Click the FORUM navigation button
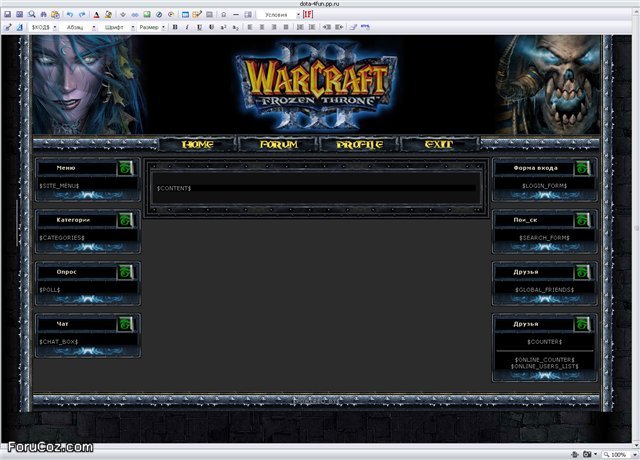The image size is (640, 460). [278, 144]
